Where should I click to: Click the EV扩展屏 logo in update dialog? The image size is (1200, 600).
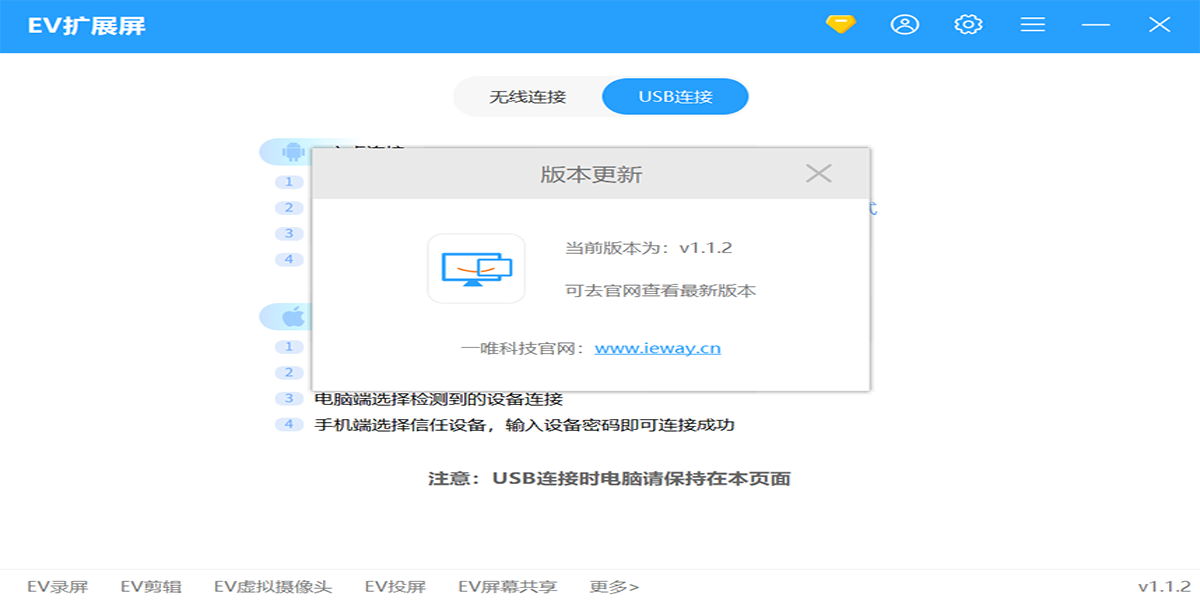pyautogui.click(x=476, y=268)
